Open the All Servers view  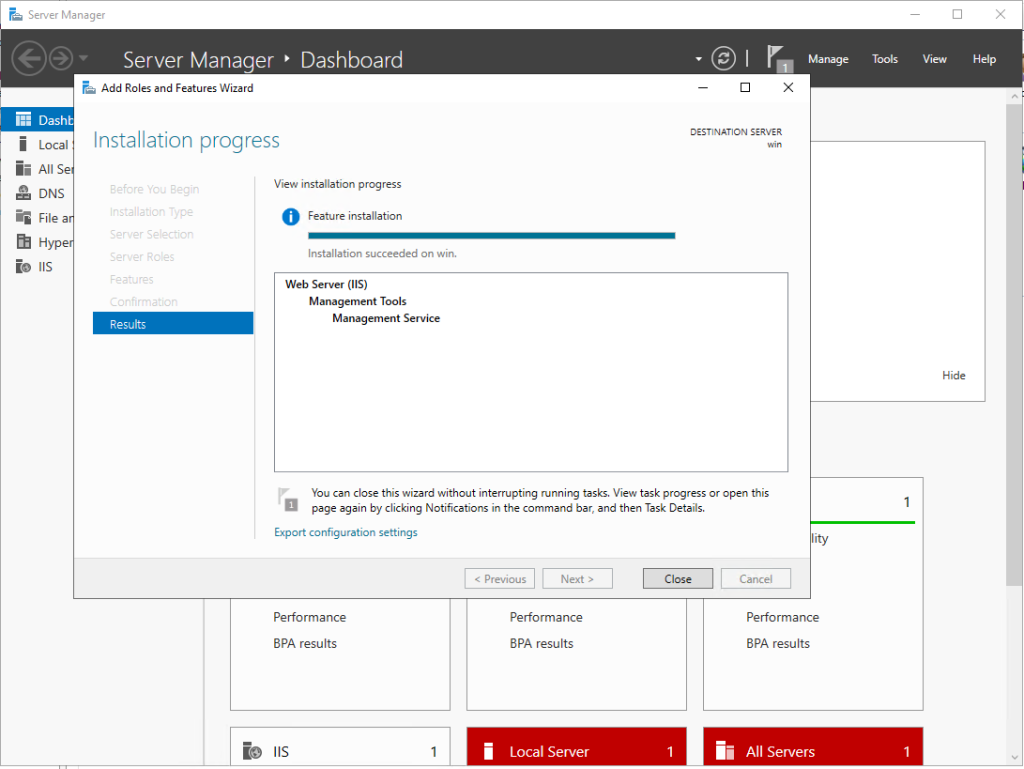click(x=45, y=168)
